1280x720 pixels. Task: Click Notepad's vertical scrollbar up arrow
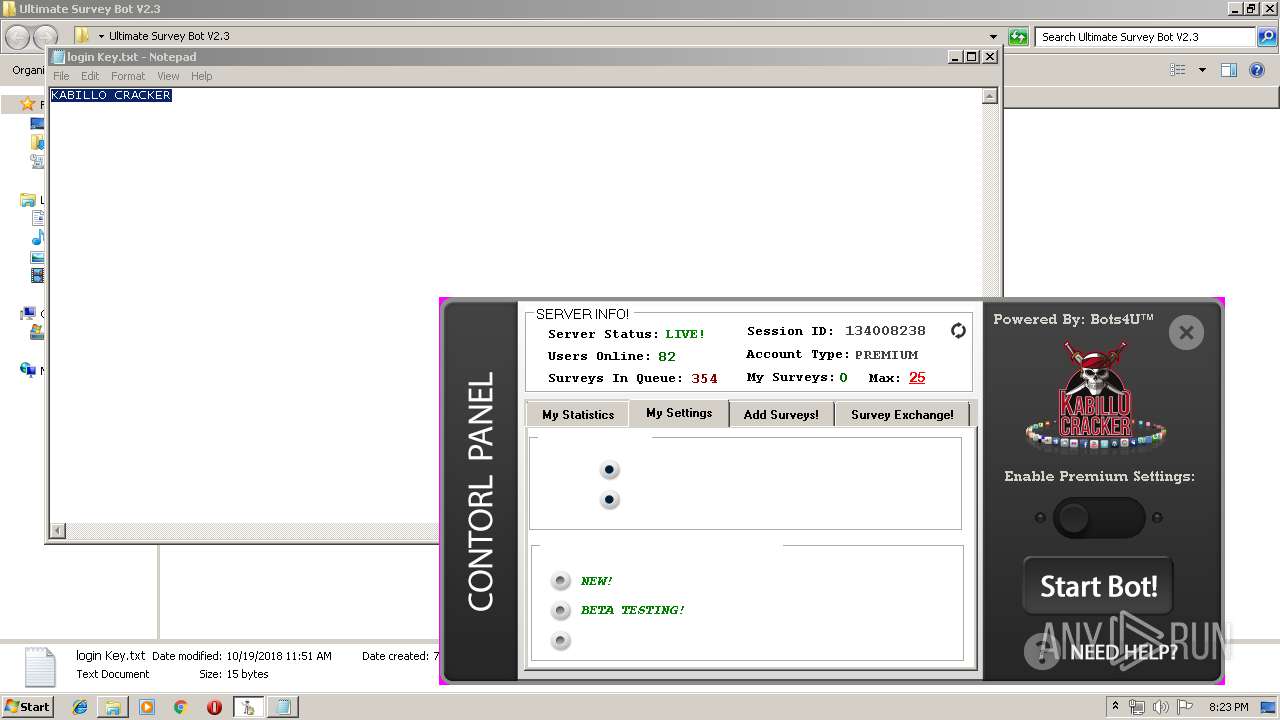tap(989, 96)
